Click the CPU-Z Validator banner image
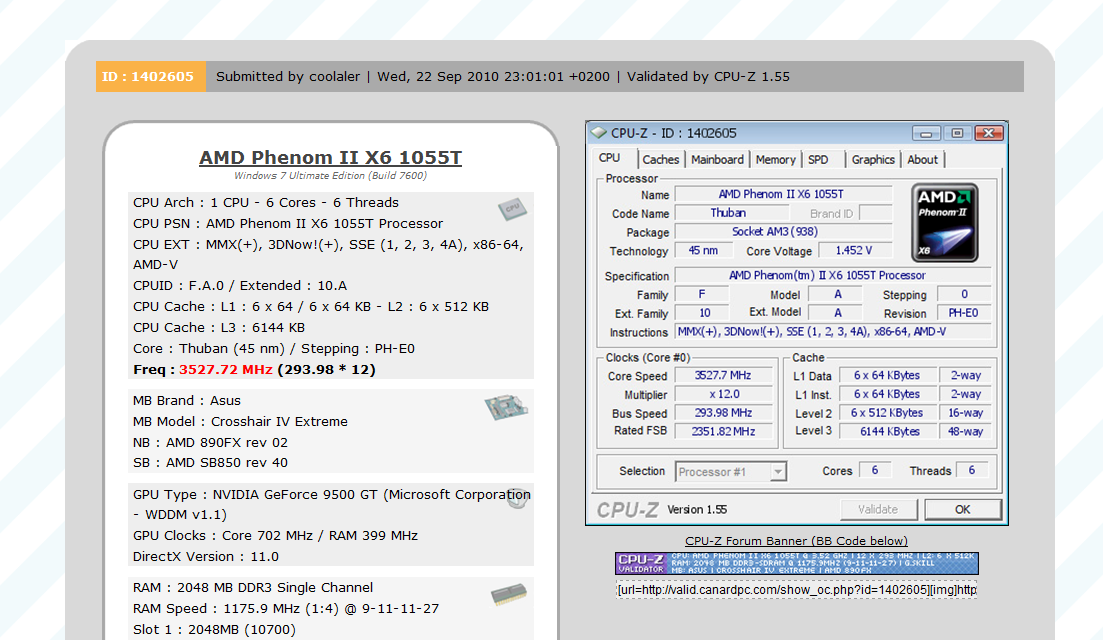The image size is (1103, 640). click(796, 563)
